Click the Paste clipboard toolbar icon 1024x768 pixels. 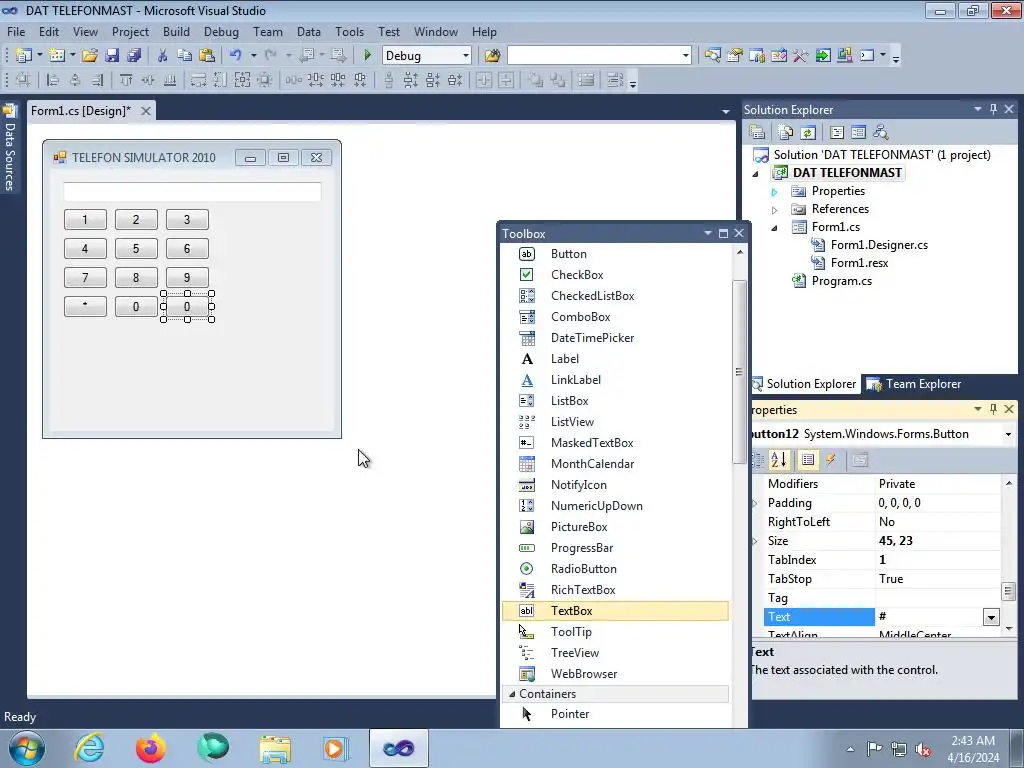207,56
